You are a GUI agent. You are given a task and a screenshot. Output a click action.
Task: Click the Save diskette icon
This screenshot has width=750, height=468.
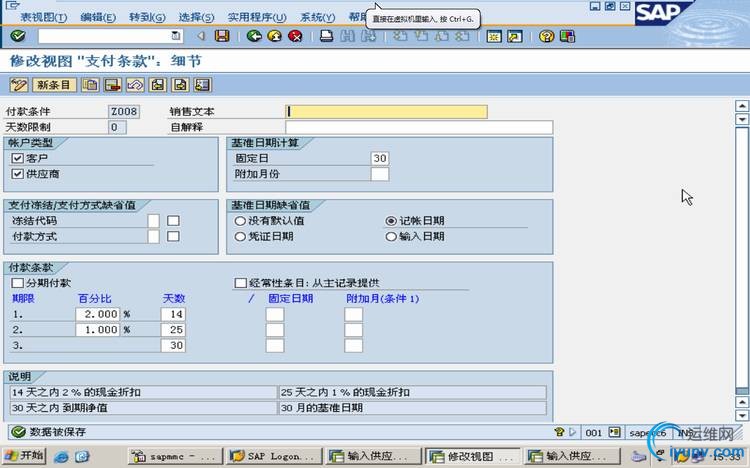pos(222,36)
